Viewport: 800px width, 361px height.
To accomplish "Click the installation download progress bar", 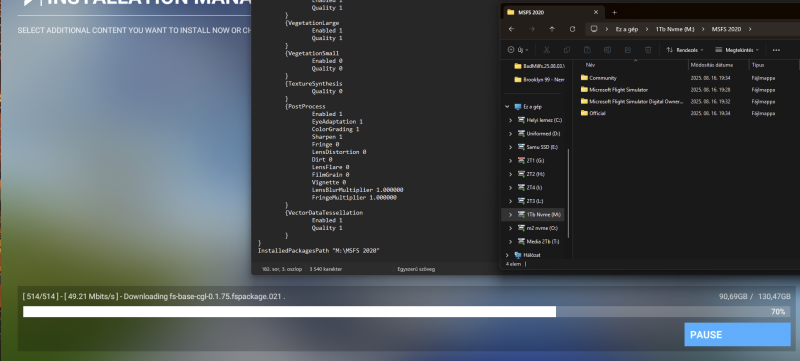I will point(406,312).
